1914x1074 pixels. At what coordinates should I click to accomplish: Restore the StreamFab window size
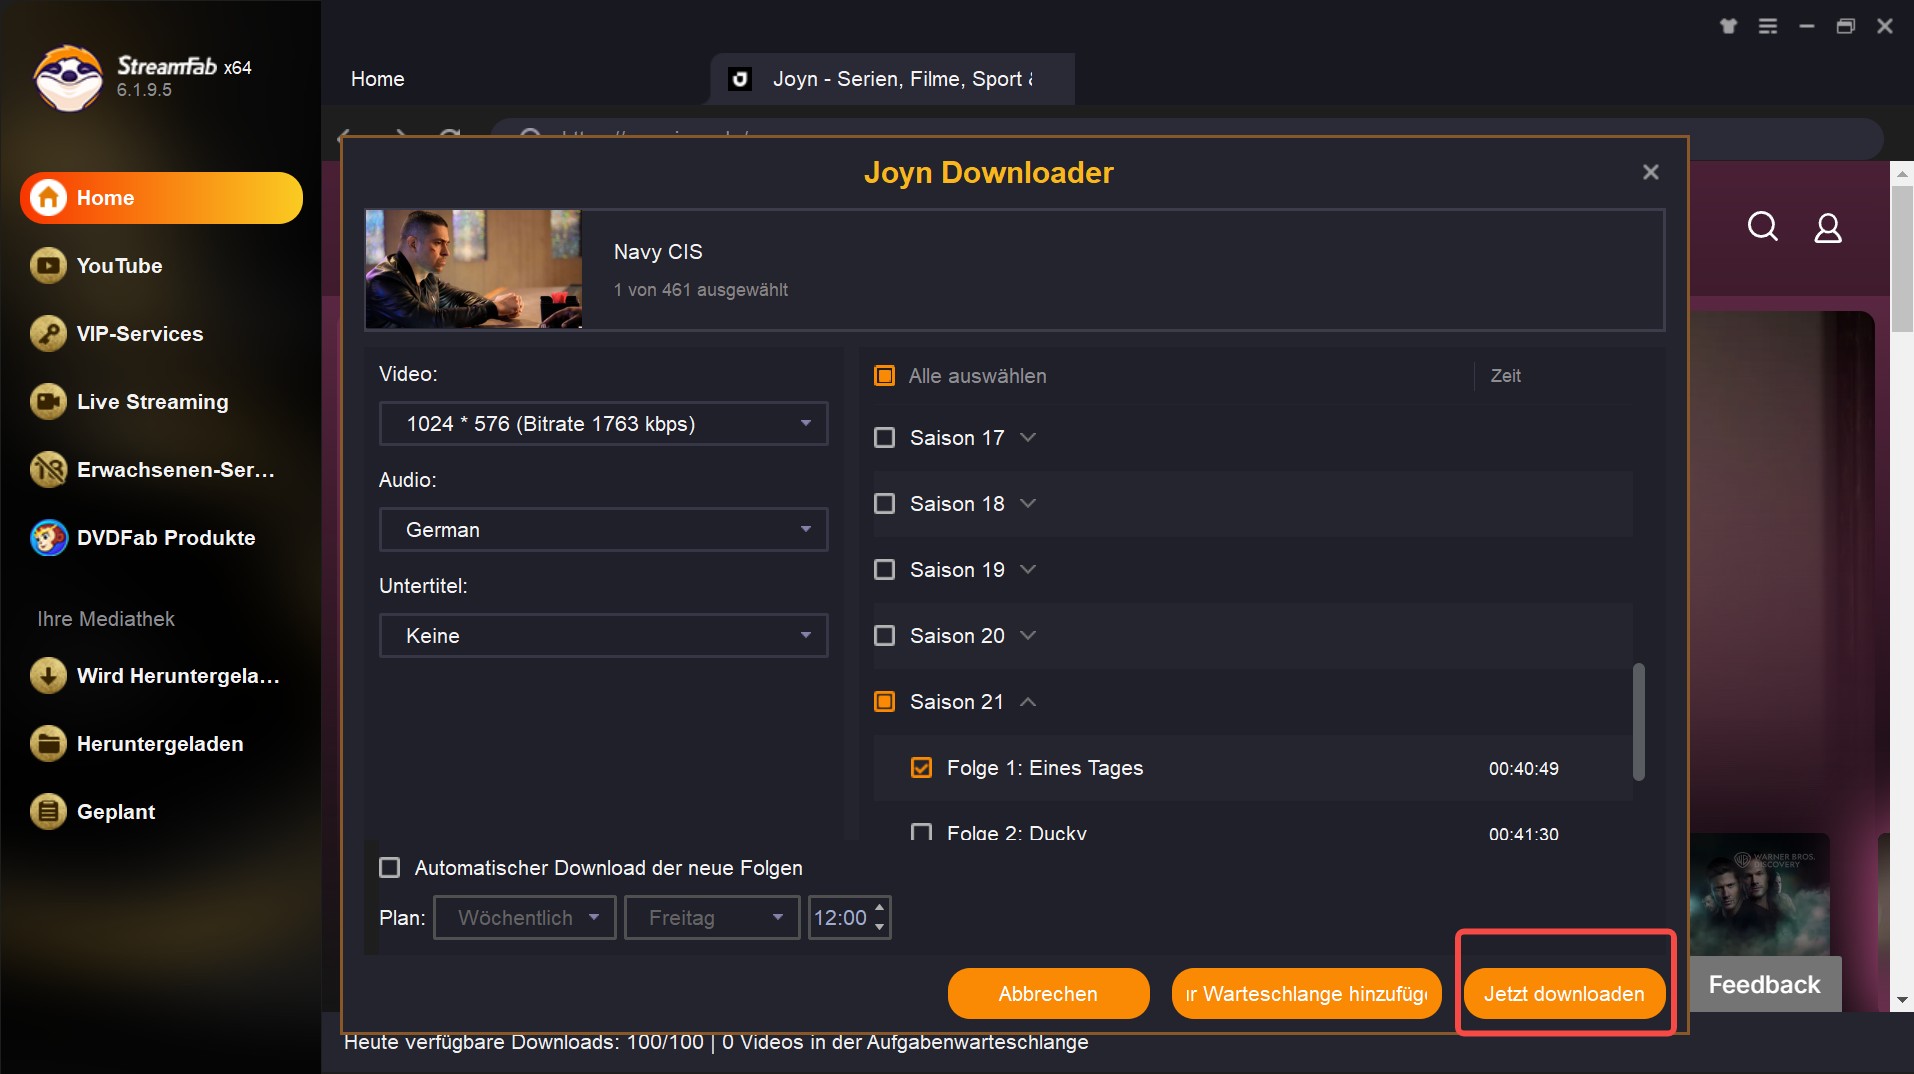[1846, 26]
